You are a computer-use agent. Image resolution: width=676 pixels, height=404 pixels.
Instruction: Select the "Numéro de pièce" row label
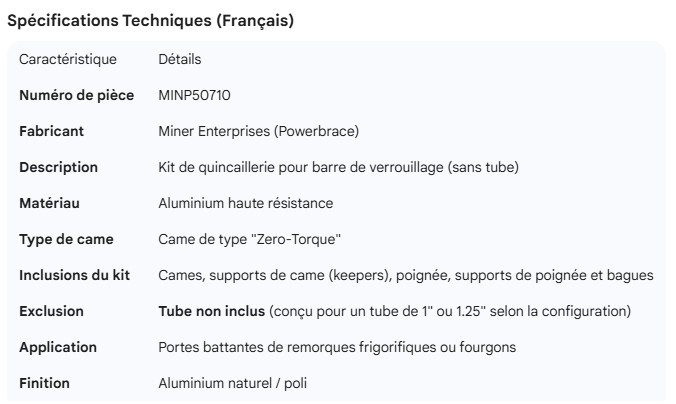click(x=75, y=95)
